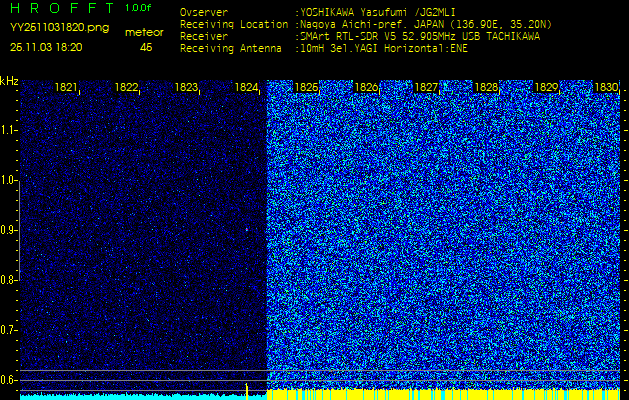Click the 1824 time marker
This screenshot has height=400, width=629.
(246, 87)
